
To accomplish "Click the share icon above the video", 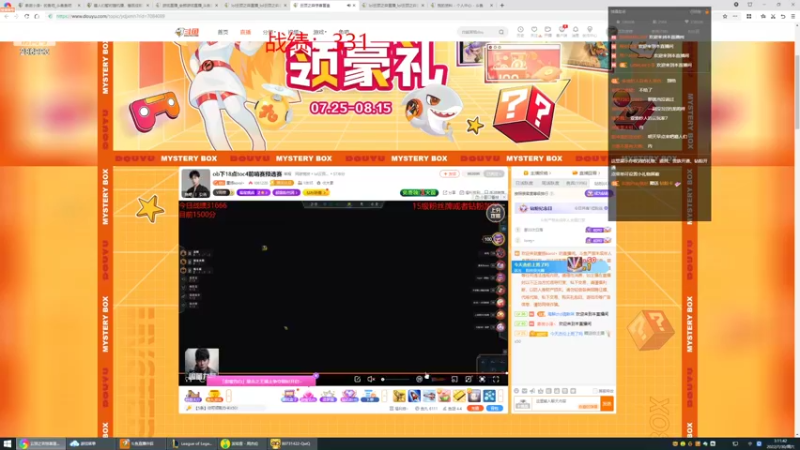I will pyautogui.click(x=449, y=192).
